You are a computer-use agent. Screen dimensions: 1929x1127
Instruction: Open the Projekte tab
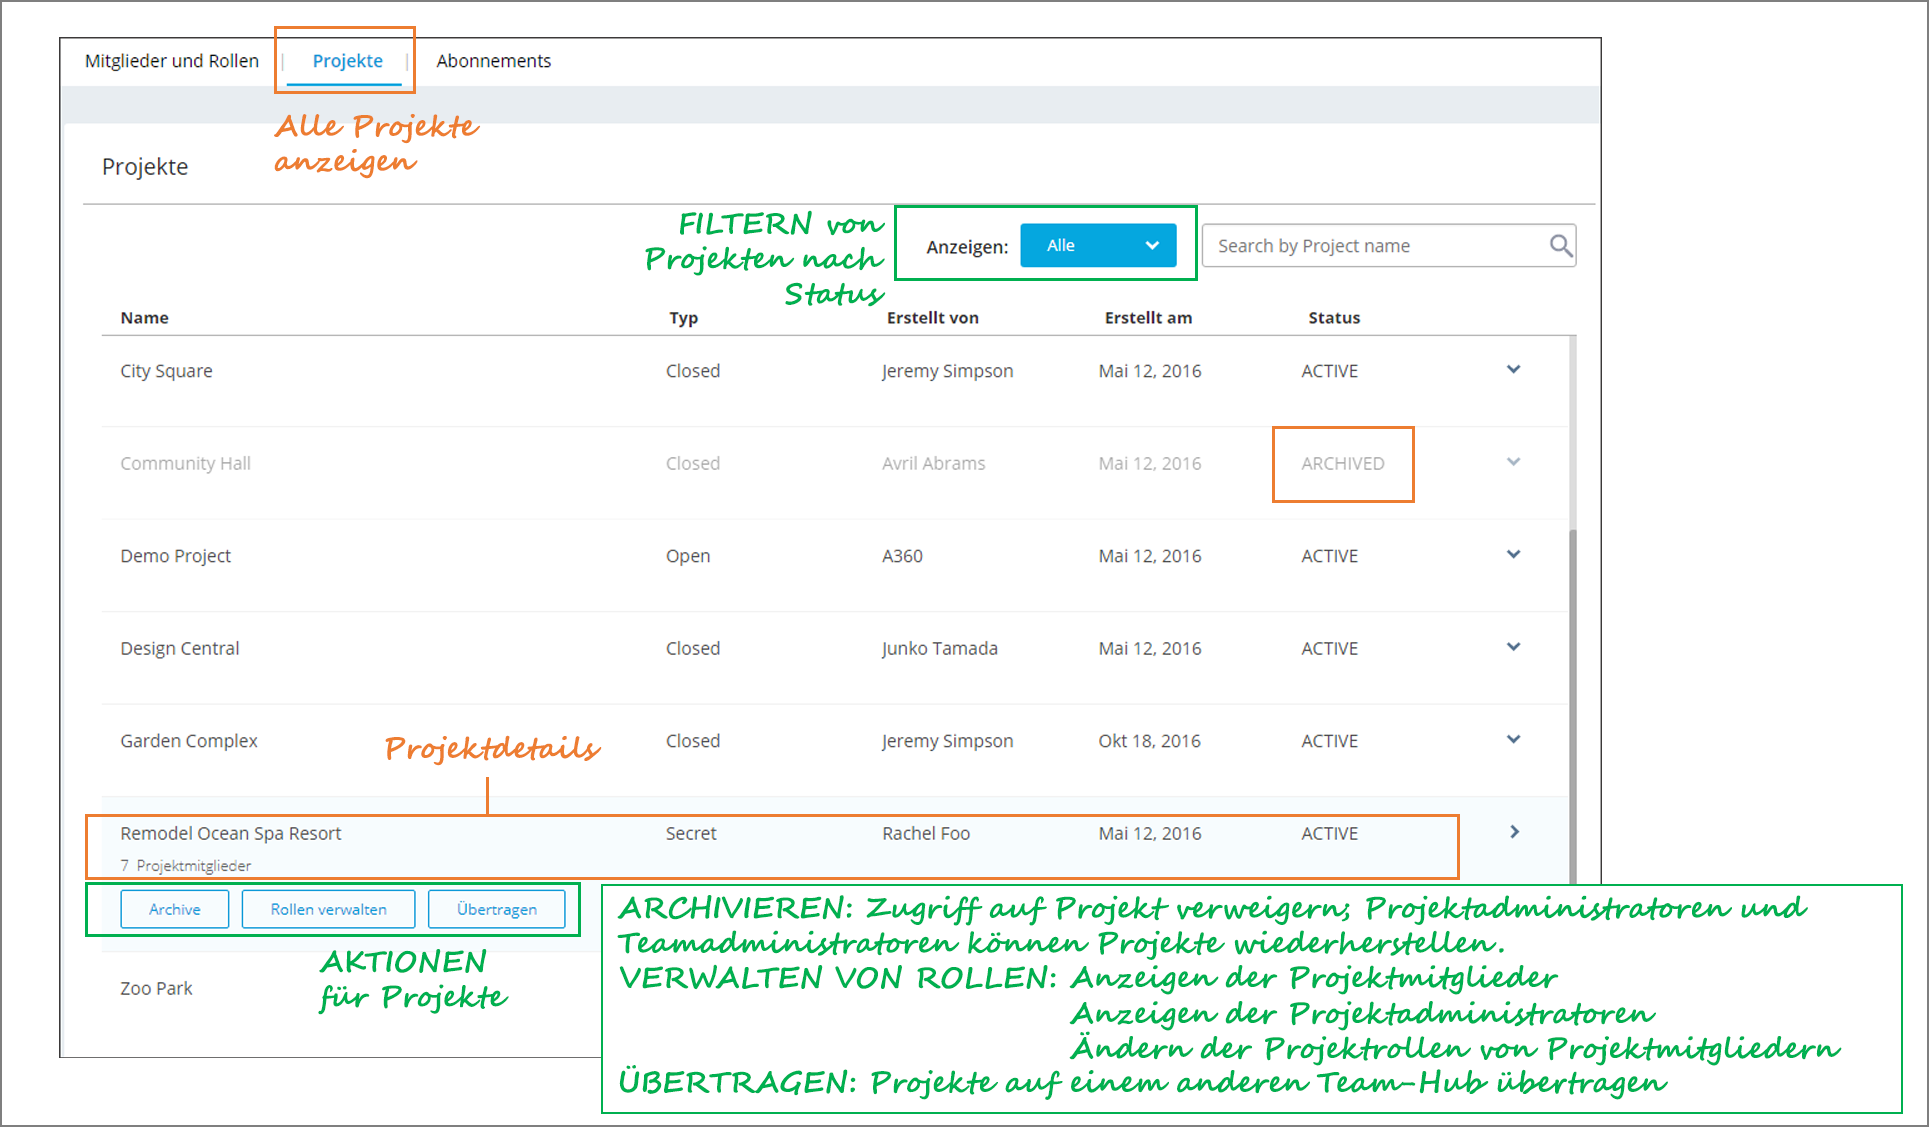pos(347,61)
